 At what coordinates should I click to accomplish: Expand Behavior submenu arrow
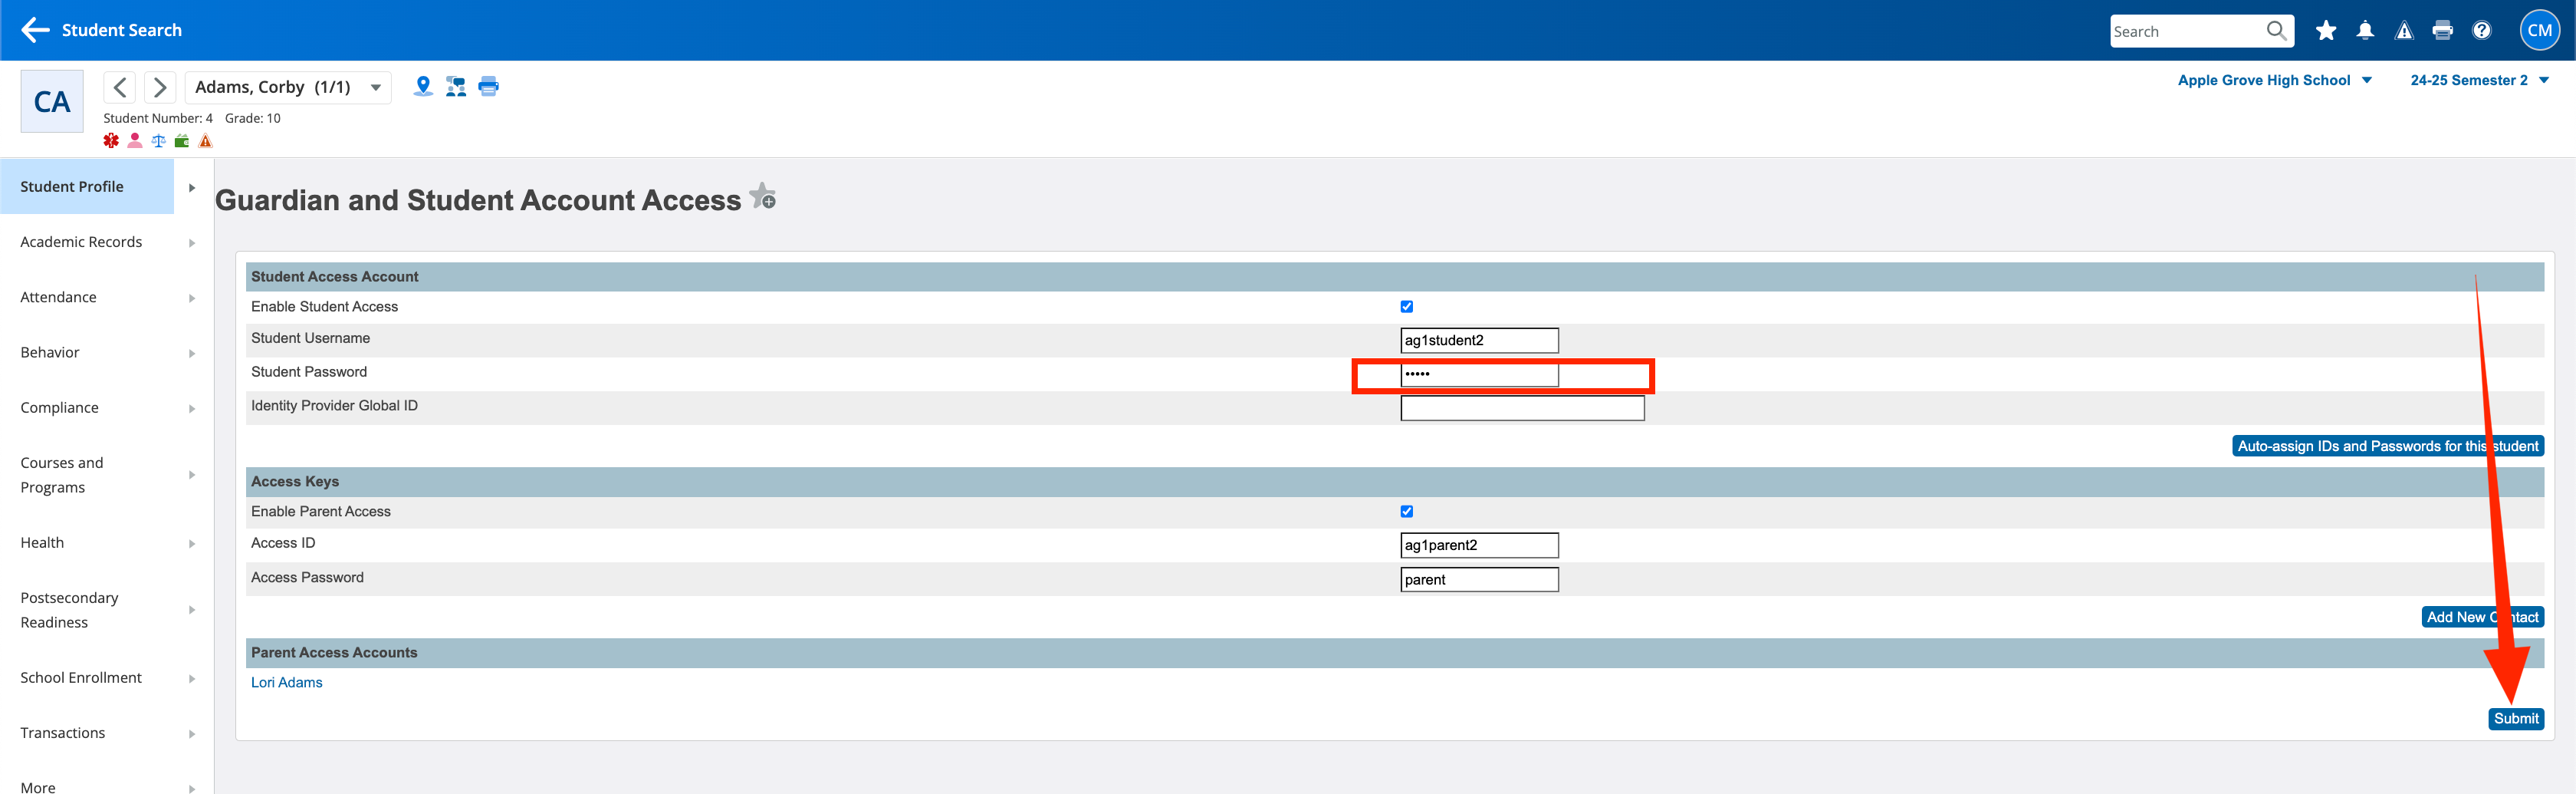coord(192,353)
